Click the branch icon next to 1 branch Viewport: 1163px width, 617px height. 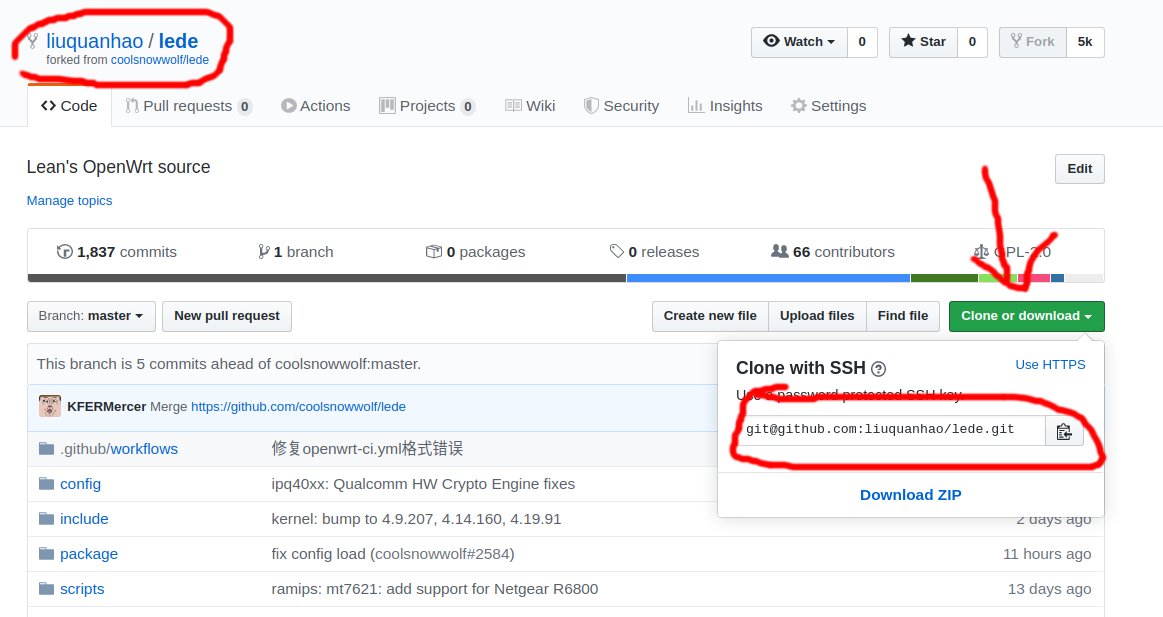(263, 252)
